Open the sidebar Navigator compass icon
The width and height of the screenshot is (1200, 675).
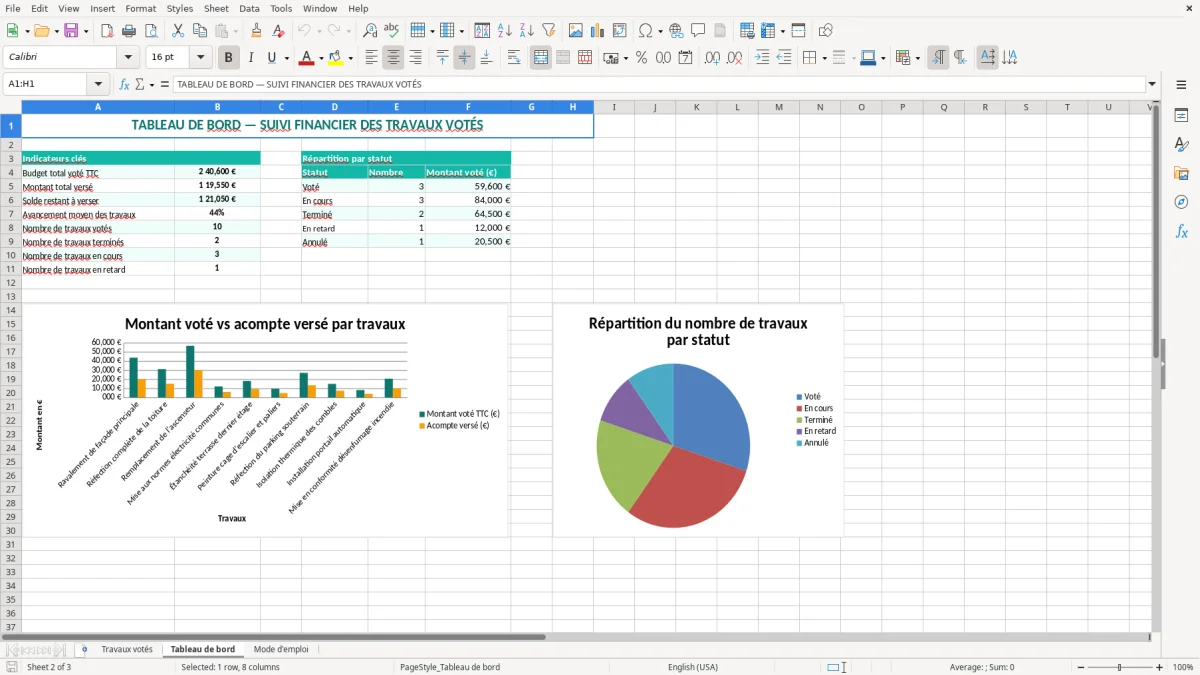(1181, 202)
